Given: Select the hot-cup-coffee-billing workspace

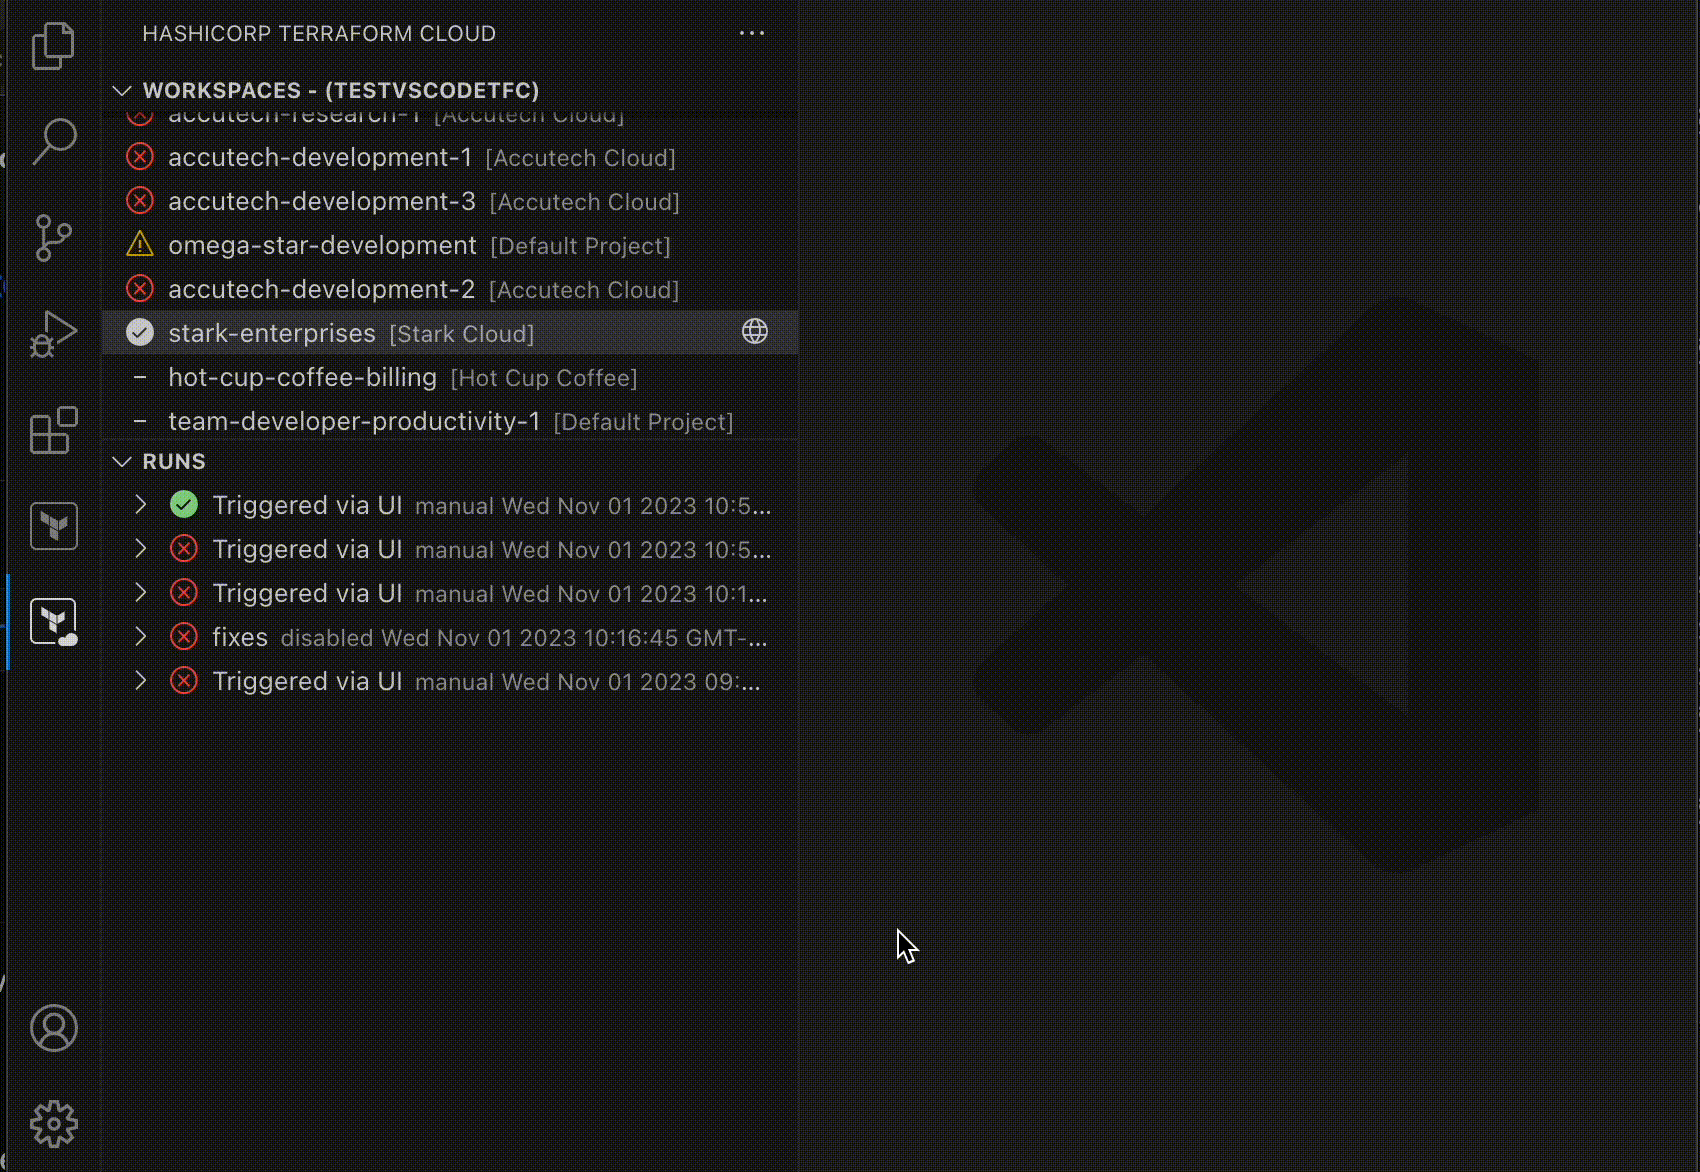Looking at the screenshot, I should point(451,377).
